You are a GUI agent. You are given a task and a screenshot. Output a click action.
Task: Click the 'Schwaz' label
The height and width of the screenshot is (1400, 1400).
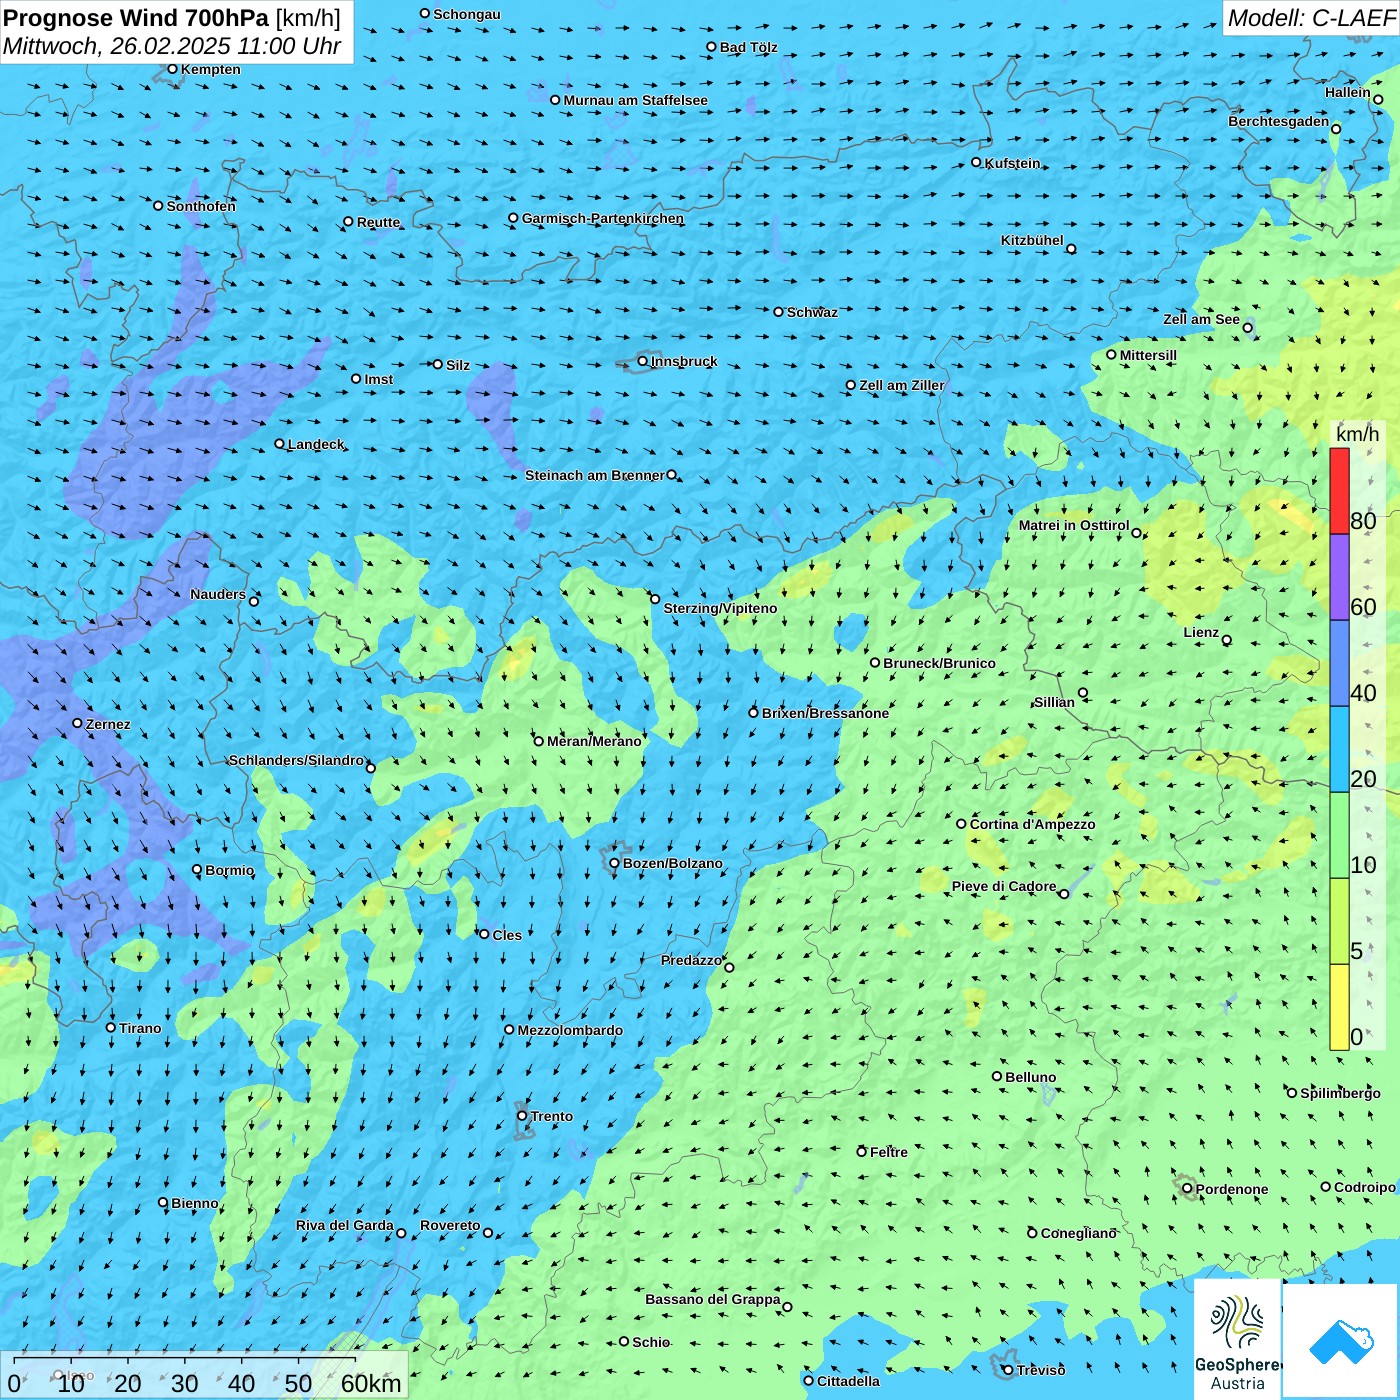(x=812, y=312)
